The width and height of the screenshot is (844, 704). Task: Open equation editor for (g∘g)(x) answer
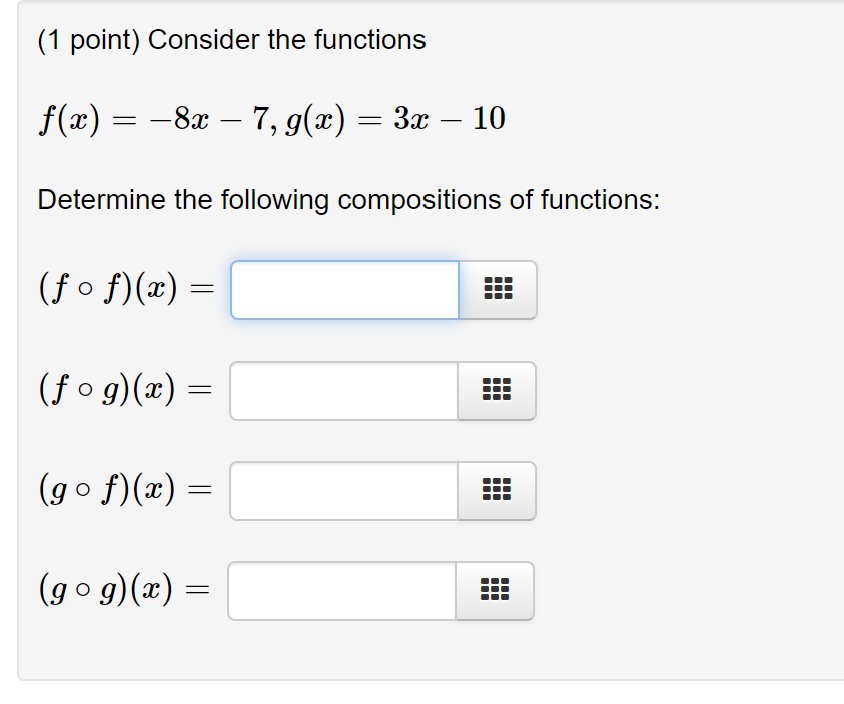click(495, 590)
